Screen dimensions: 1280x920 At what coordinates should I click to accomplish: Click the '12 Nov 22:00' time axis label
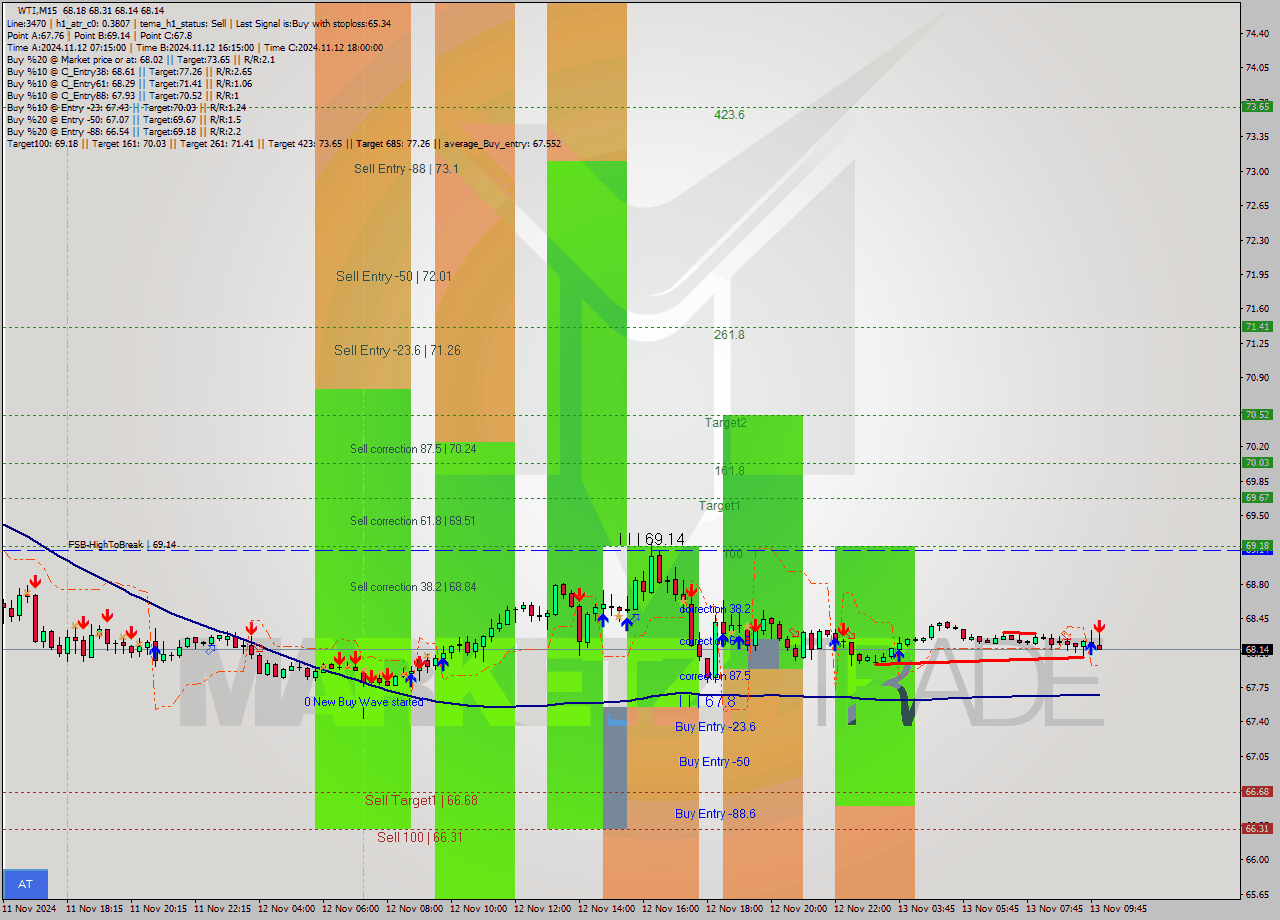(x=863, y=909)
